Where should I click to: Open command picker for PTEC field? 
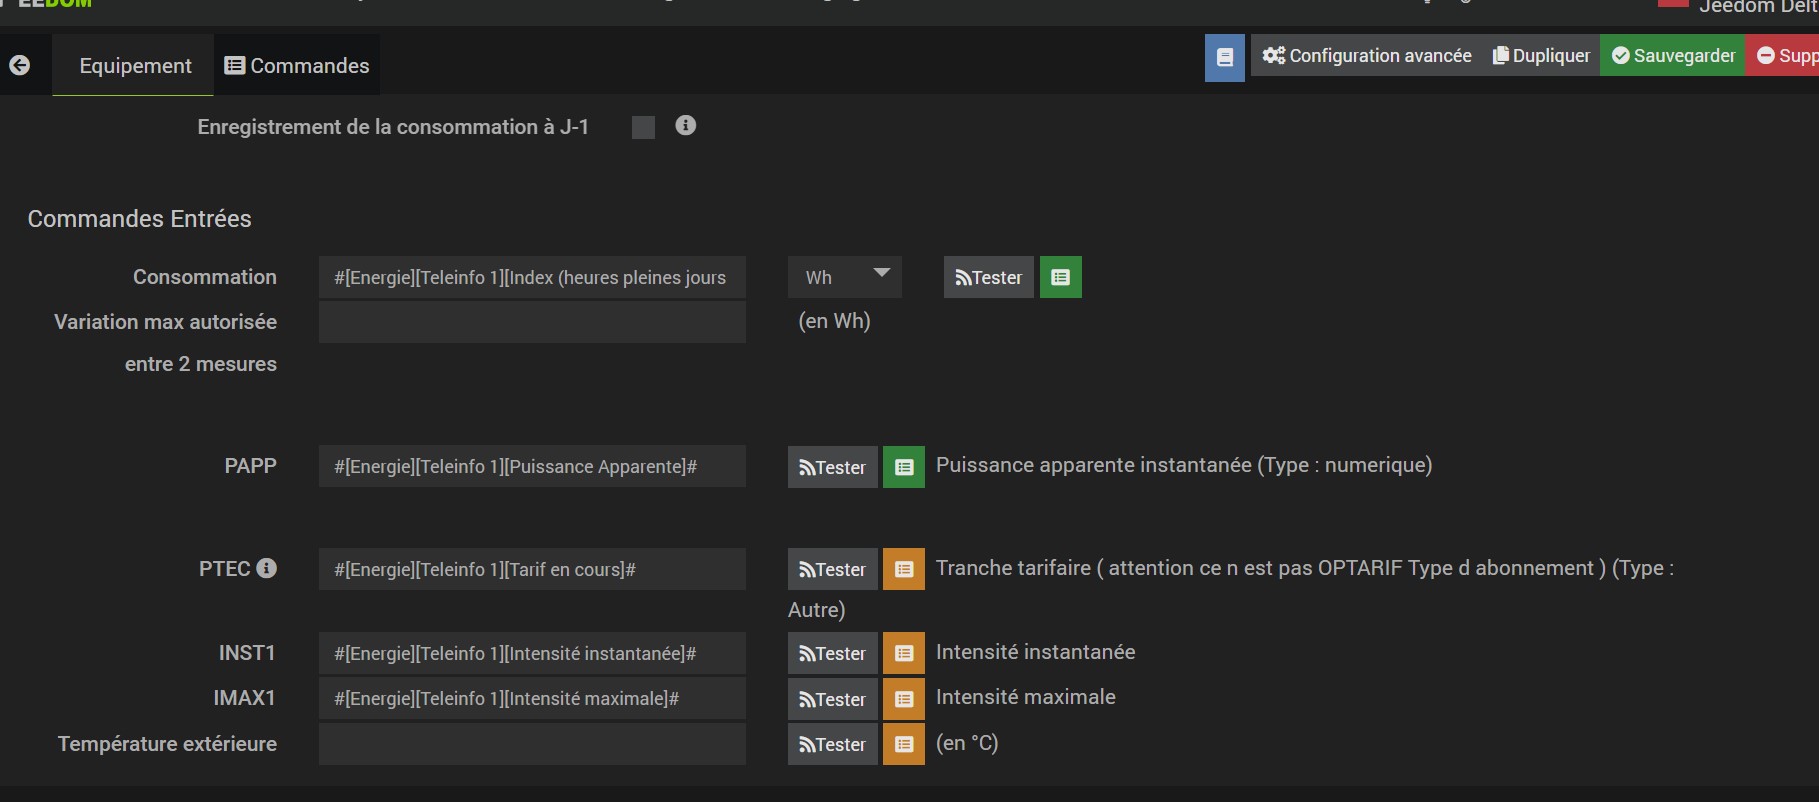pyautogui.click(x=903, y=569)
